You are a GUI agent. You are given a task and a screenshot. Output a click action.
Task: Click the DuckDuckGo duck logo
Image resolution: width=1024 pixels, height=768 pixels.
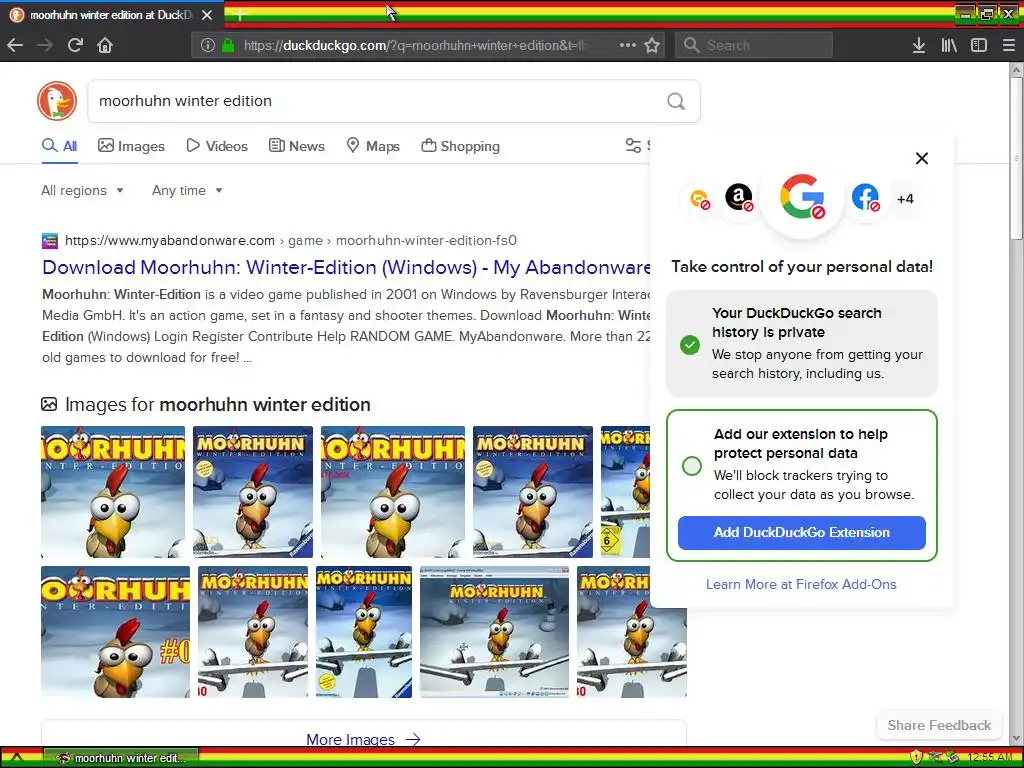tap(57, 101)
